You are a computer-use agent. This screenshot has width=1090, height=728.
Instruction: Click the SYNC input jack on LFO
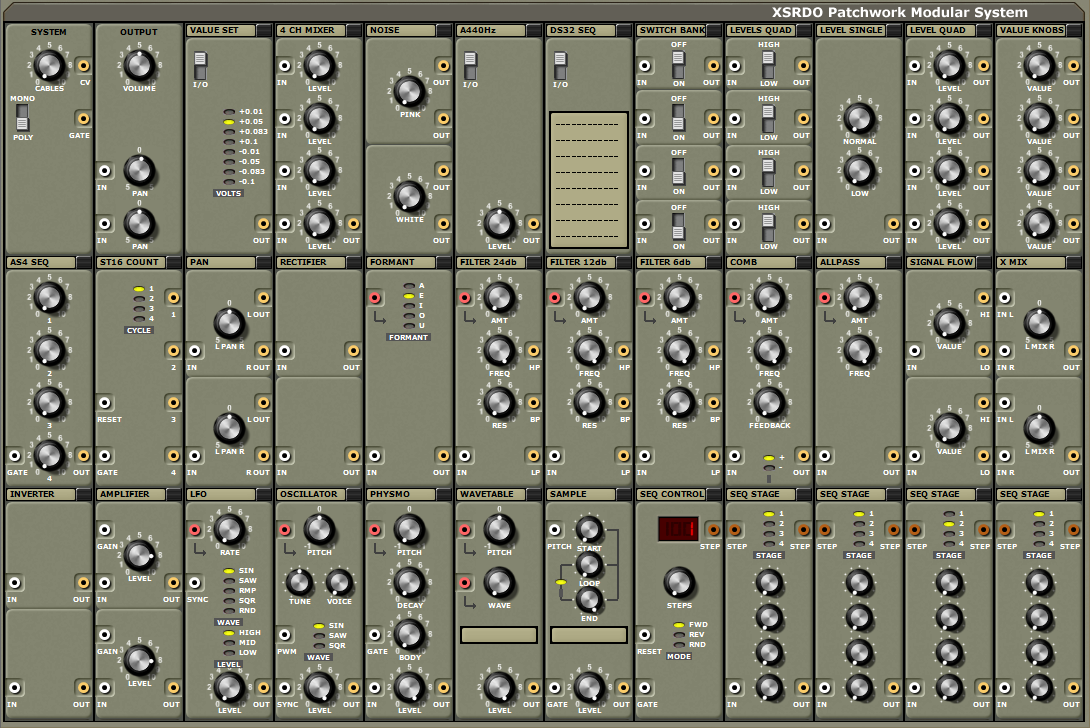click(x=195, y=583)
